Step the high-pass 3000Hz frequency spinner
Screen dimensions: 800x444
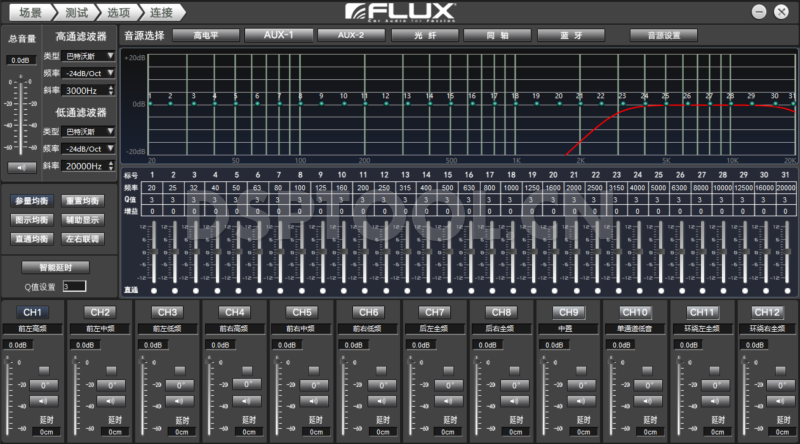tap(111, 90)
